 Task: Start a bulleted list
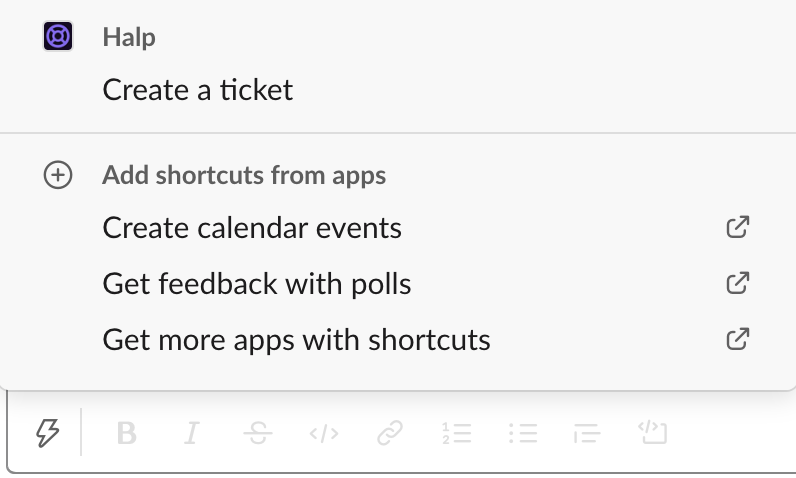[522, 433]
